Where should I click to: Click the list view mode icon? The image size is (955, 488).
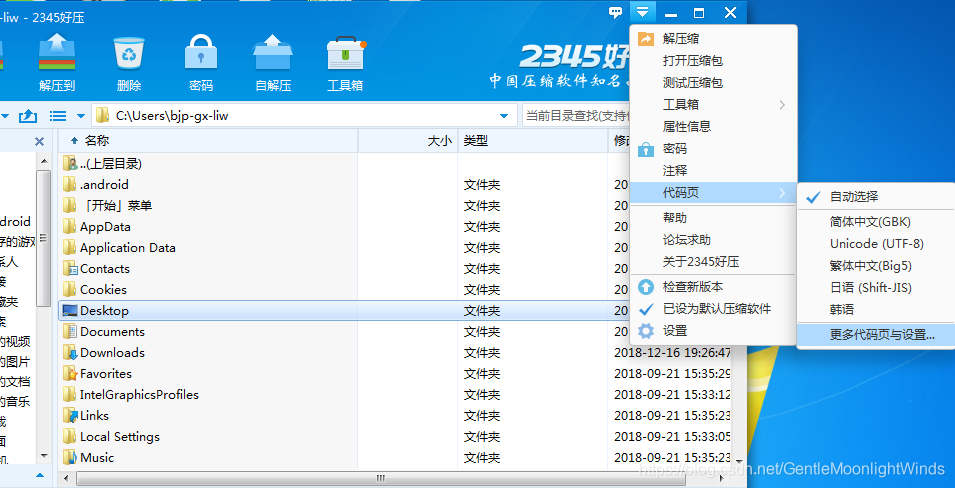pos(58,115)
